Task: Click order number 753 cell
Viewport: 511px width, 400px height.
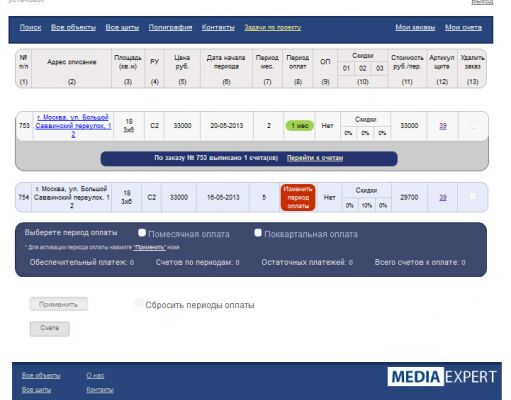Action: click(x=24, y=126)
